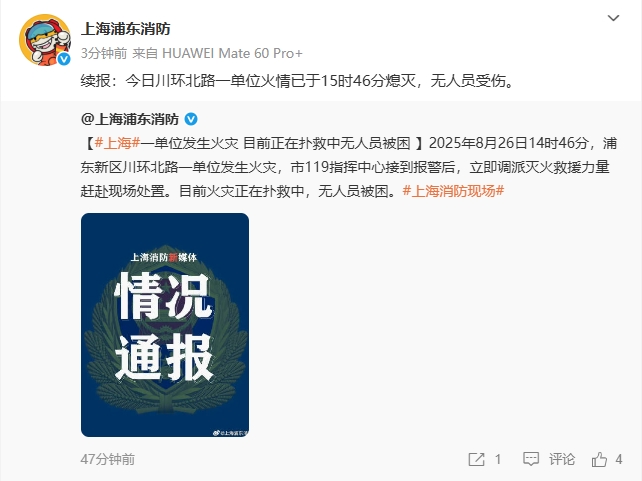Click the repost count 1
The image size is (642, 481).
pyautogui.click(x=498, y=459)
